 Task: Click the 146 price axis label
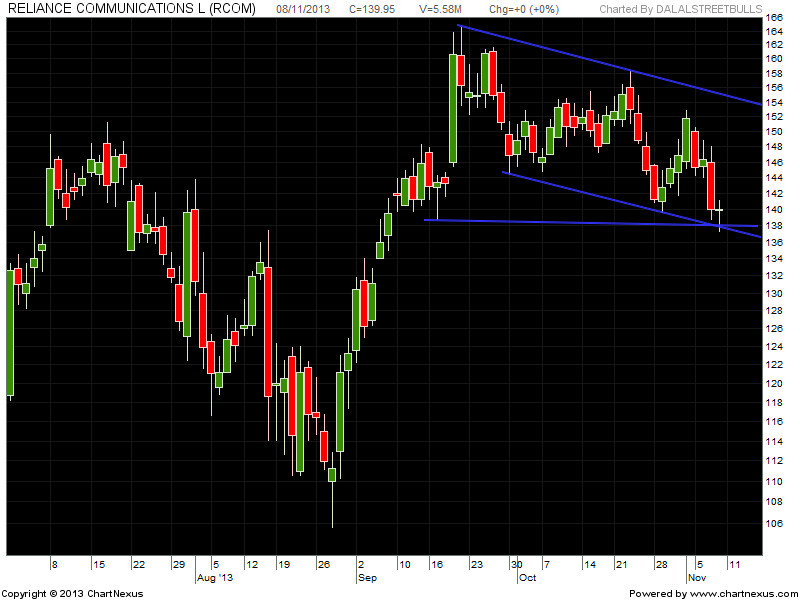click(x=774, y=163)
